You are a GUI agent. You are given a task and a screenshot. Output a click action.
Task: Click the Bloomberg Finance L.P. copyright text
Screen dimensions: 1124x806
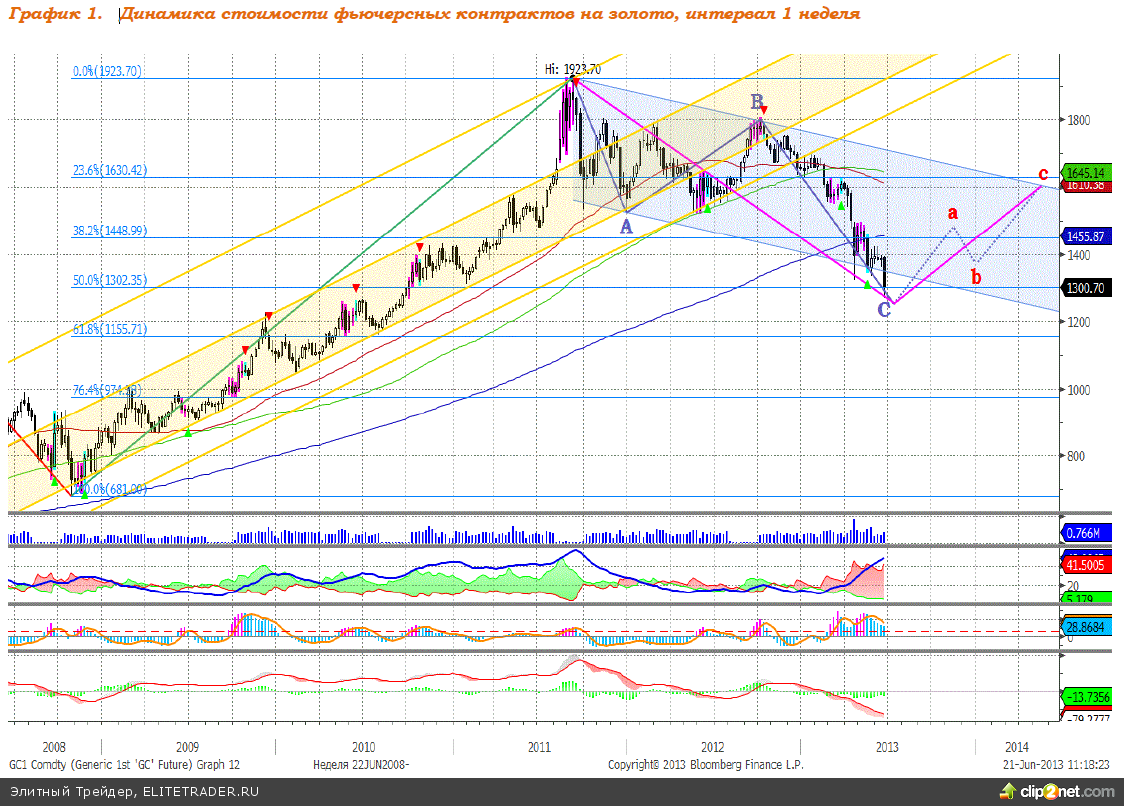click(705, 764)
